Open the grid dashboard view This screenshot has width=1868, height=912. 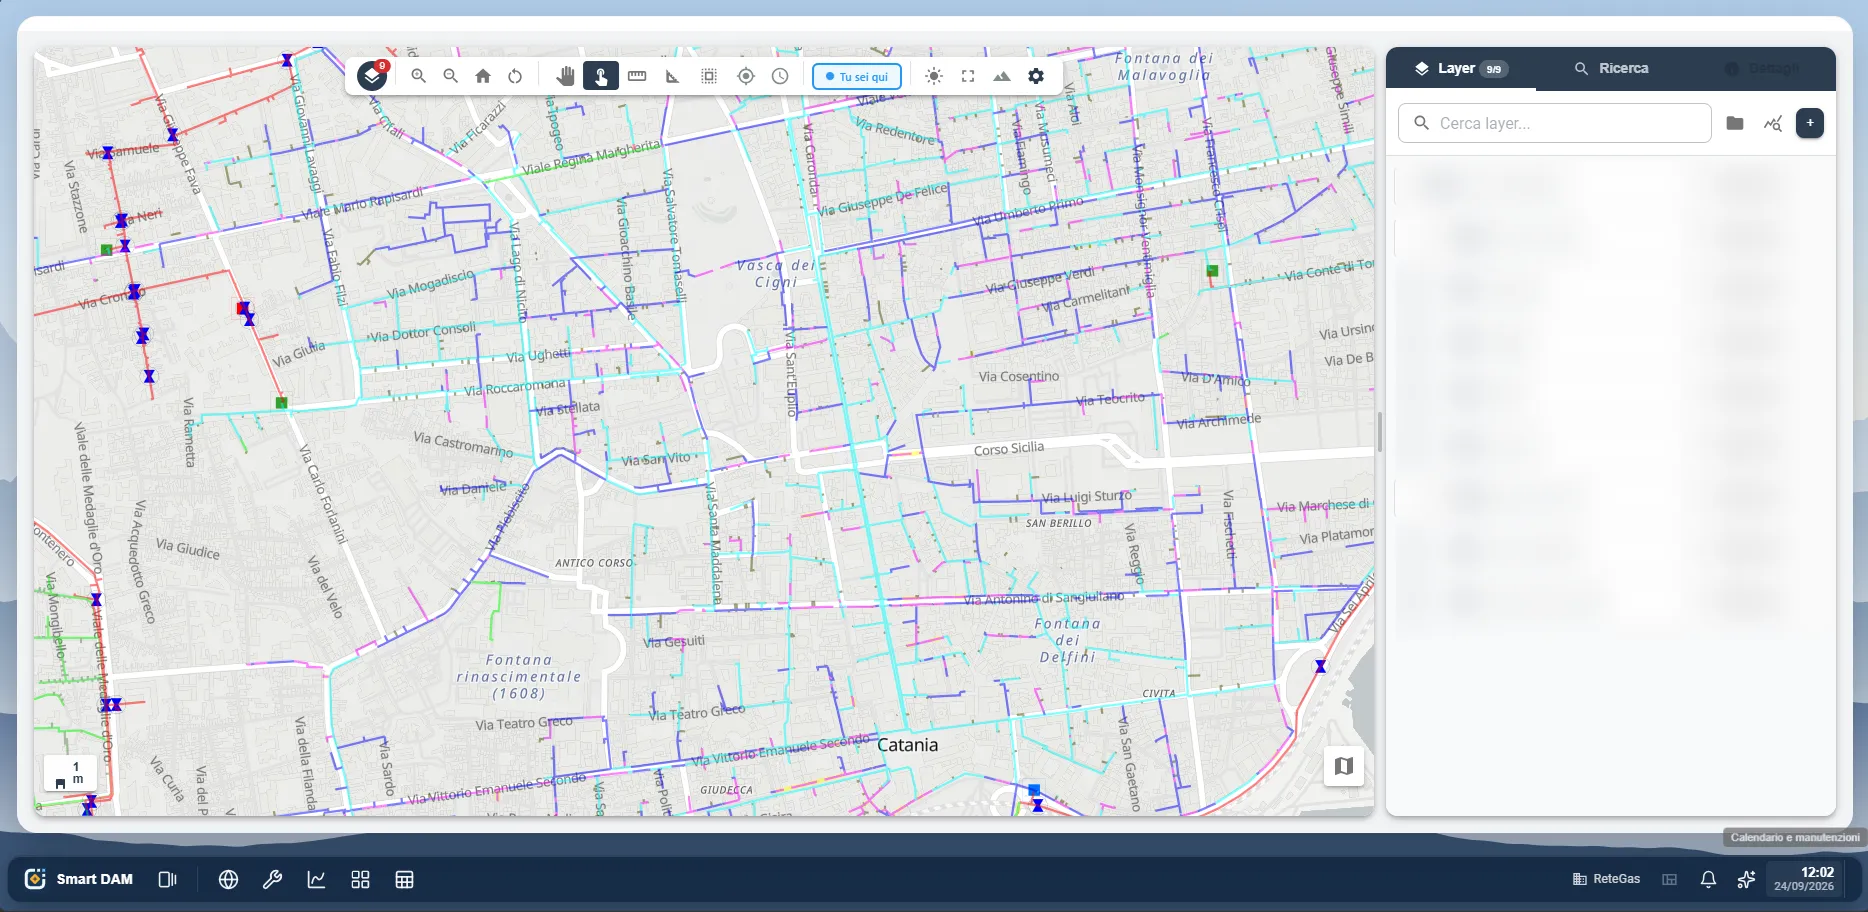click(360, 879)
